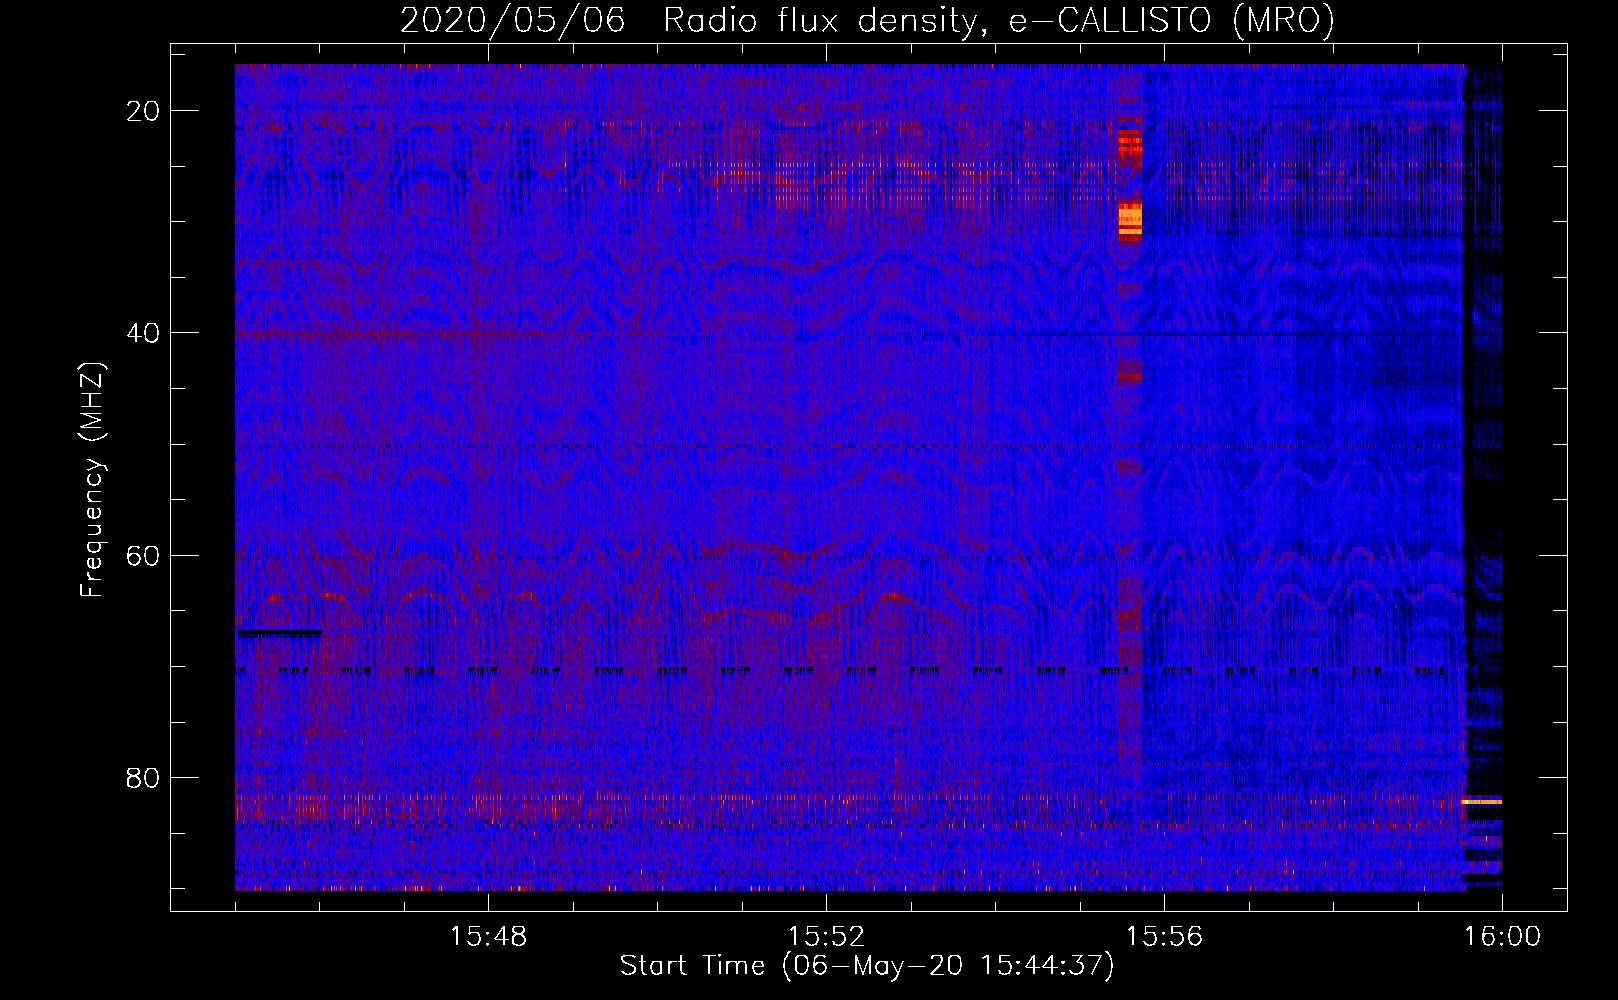Click the 16:00 time tick label

[1502, 937]
